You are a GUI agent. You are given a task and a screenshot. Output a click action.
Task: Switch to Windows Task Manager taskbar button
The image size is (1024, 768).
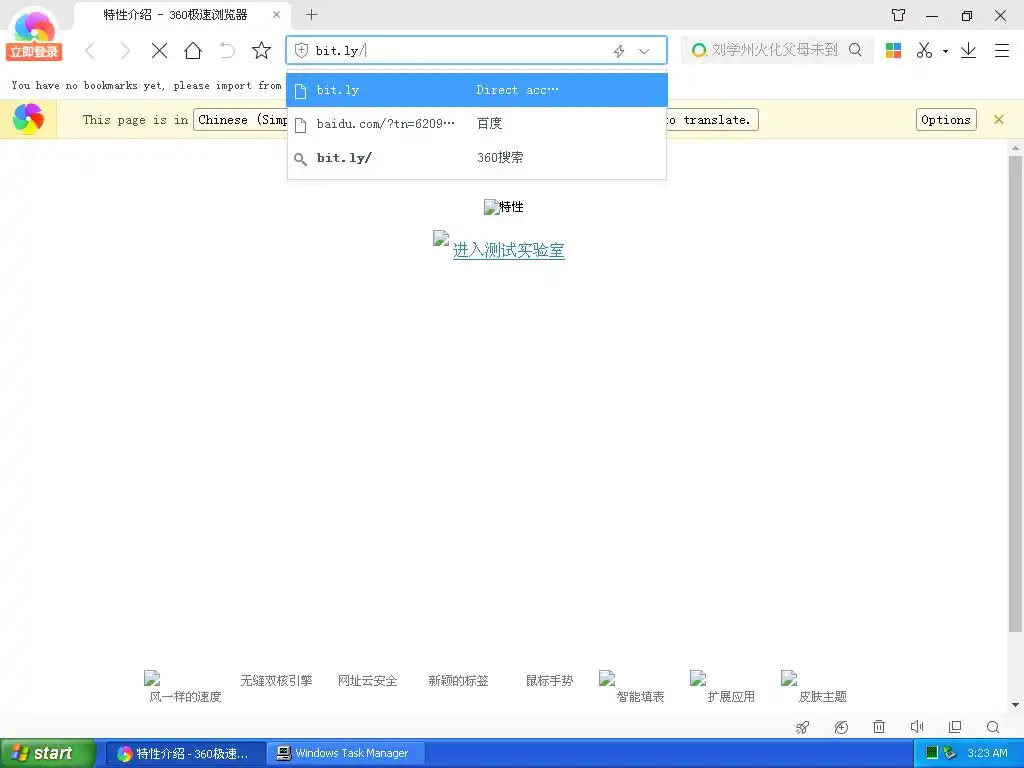tap(347, 754)
